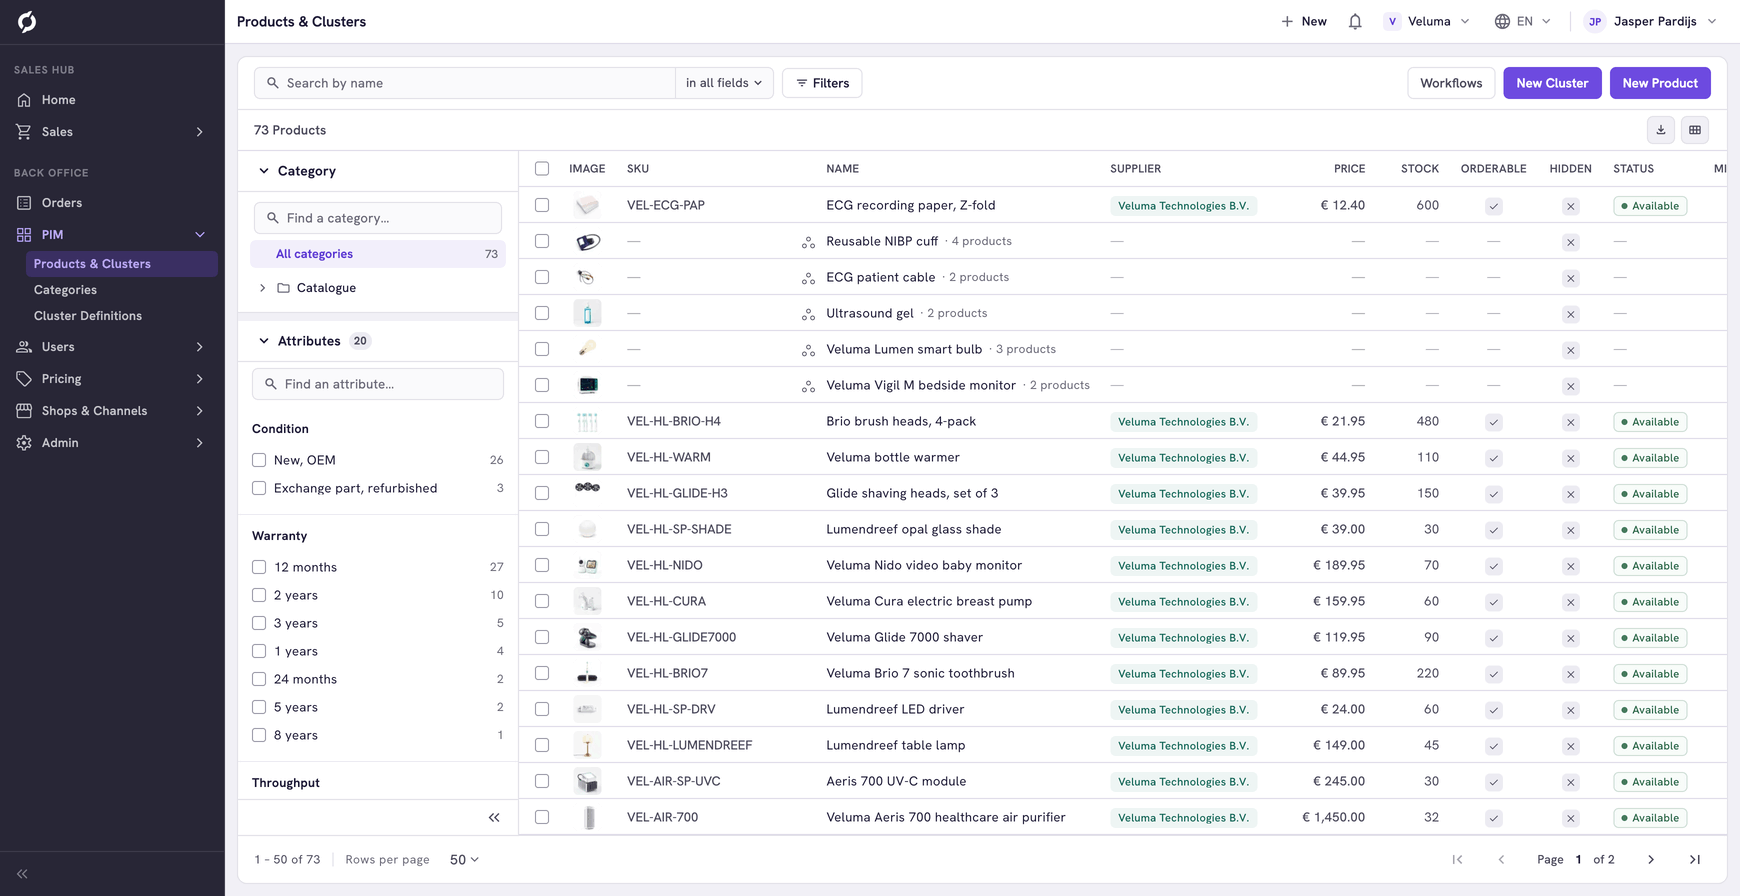Click the plus New icon in header
The height and width of the screenshot is (896, 1740).
coord(1287,21)
